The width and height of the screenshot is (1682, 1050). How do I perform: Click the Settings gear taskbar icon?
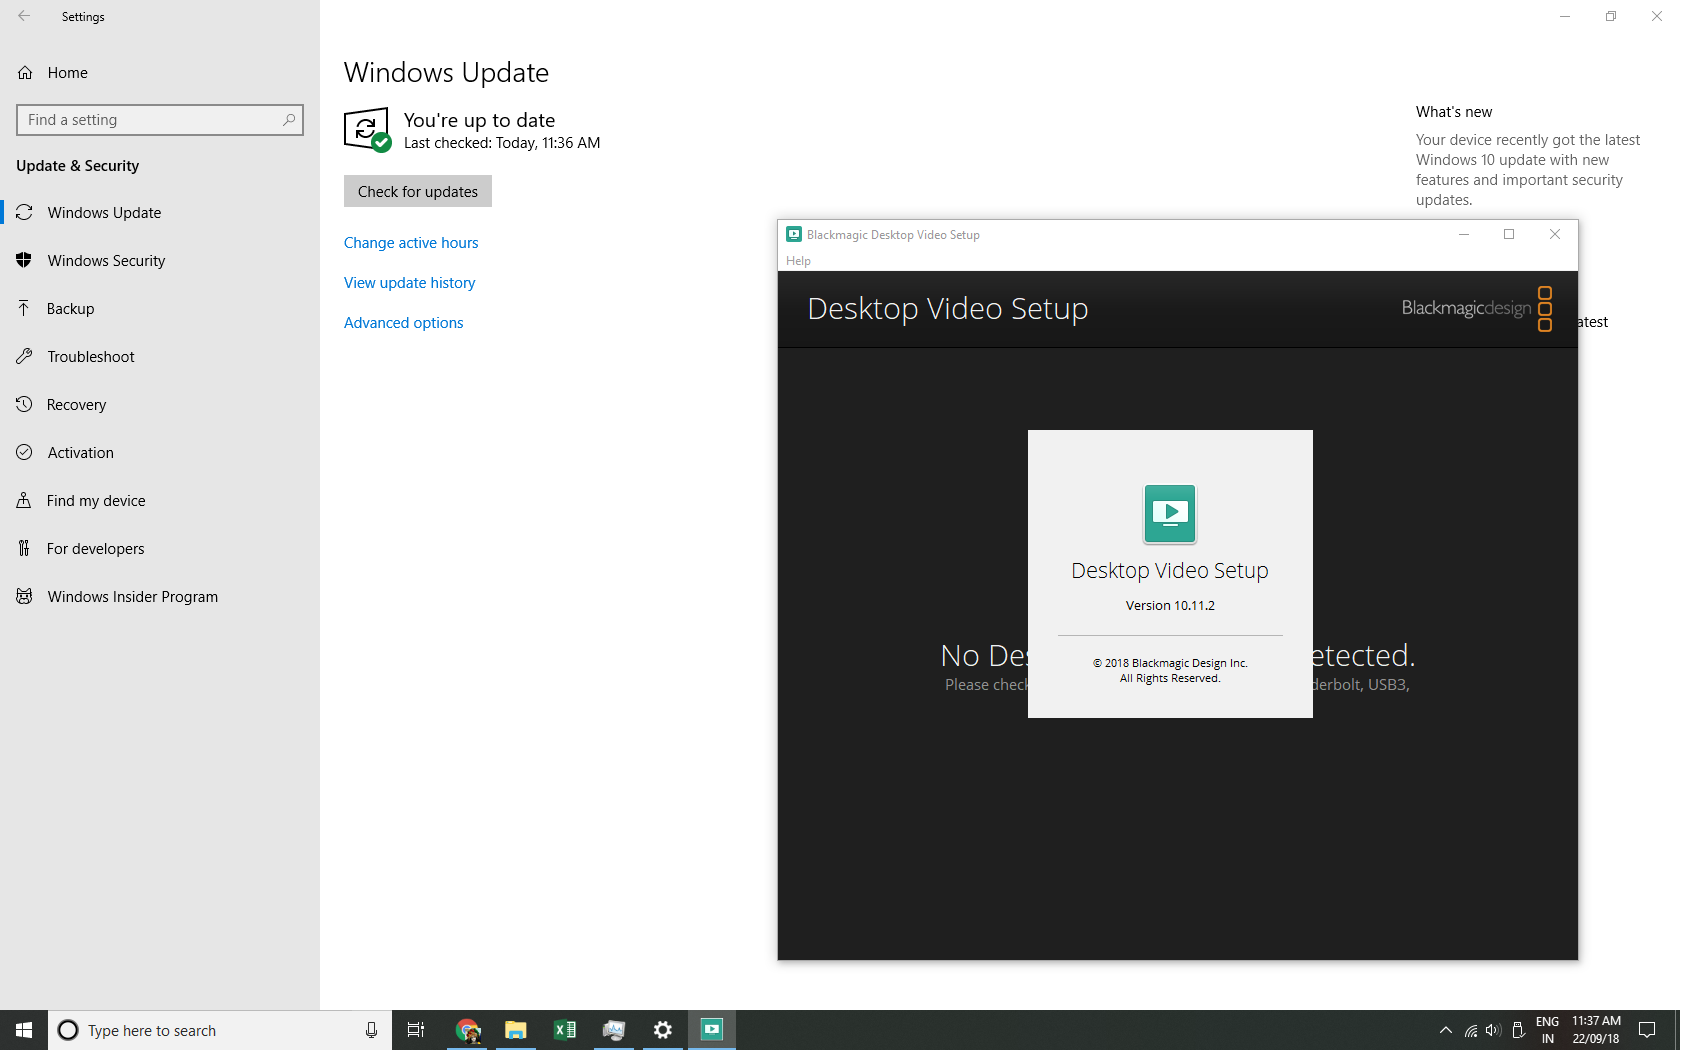[x=662, y=1030]
